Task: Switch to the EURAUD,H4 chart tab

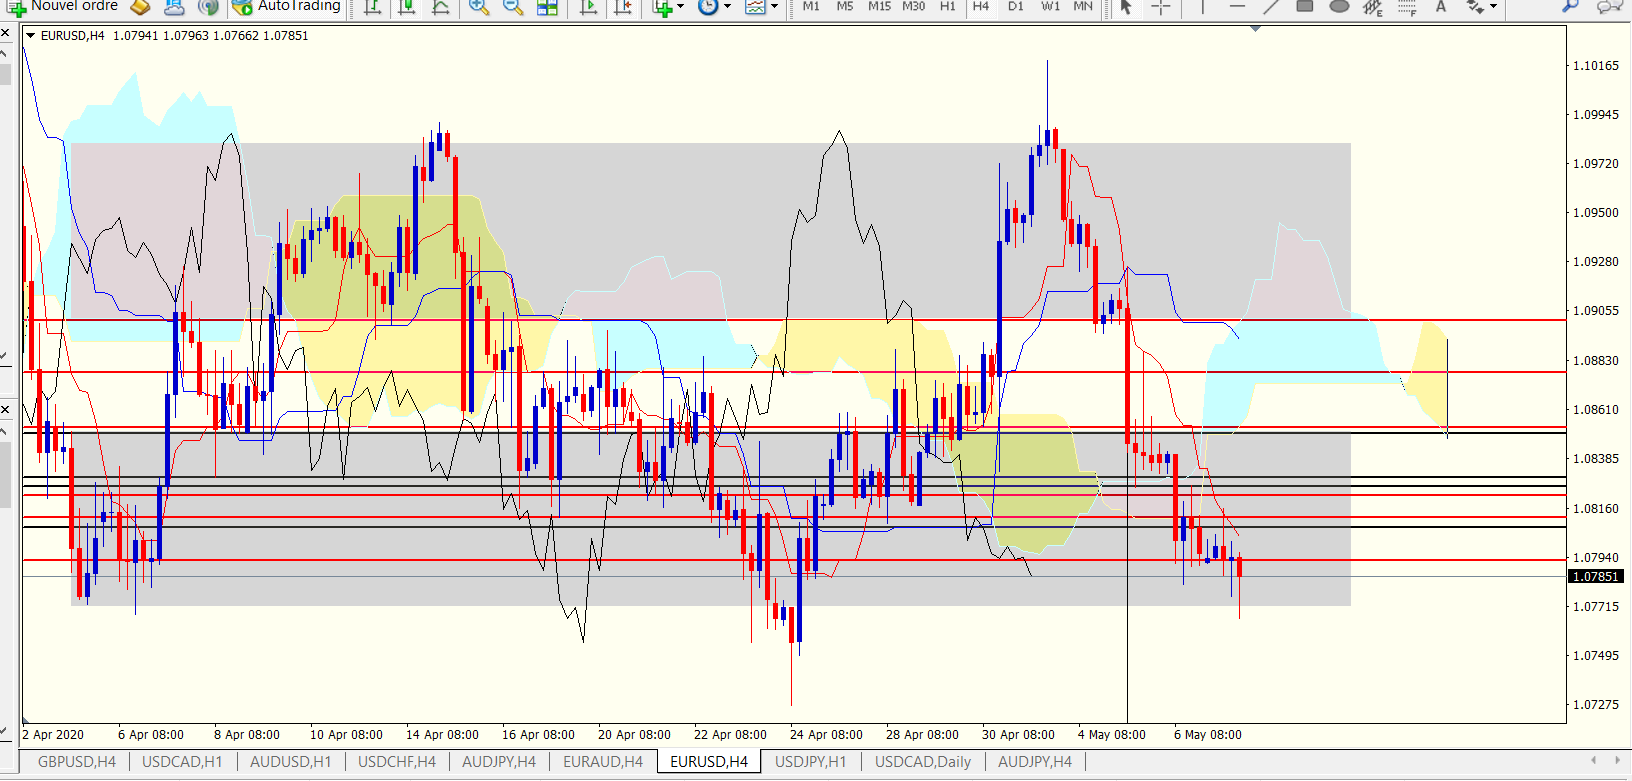Action: pyautogui.click(x=603, y=762)
